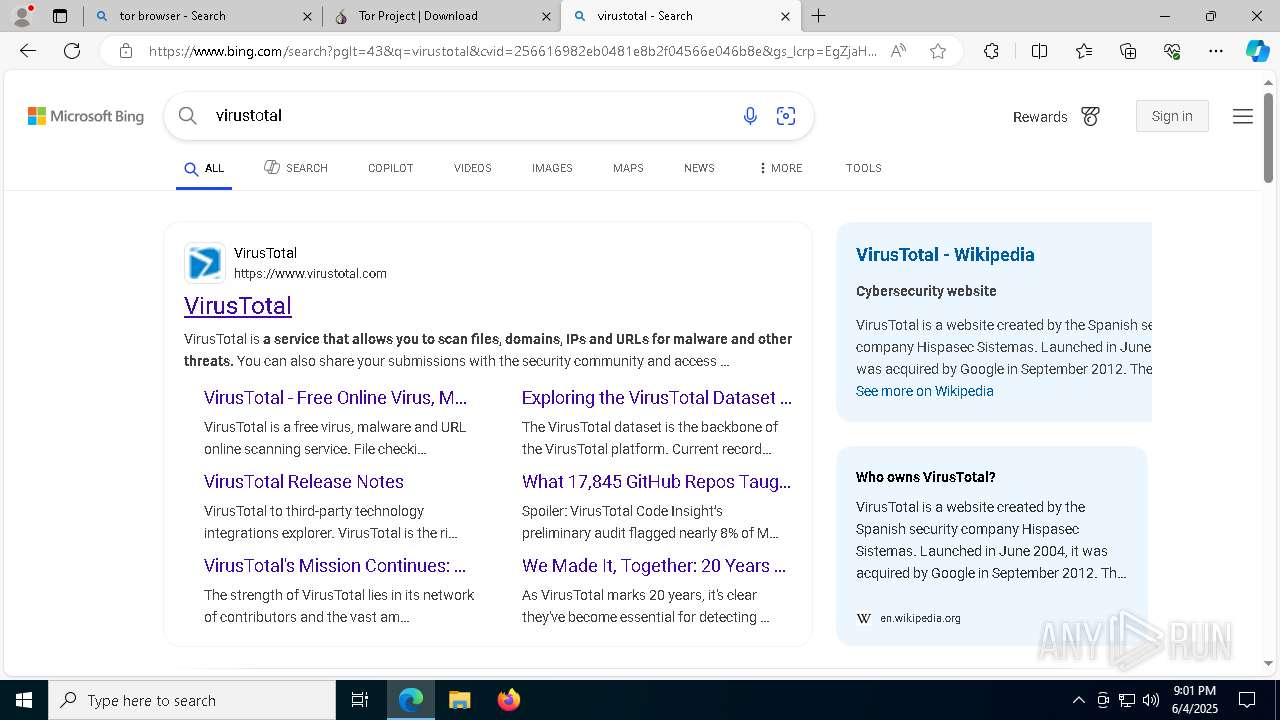Open visual search camera icon
Screen dimensions: 1280x720
[x=786, y=116]
